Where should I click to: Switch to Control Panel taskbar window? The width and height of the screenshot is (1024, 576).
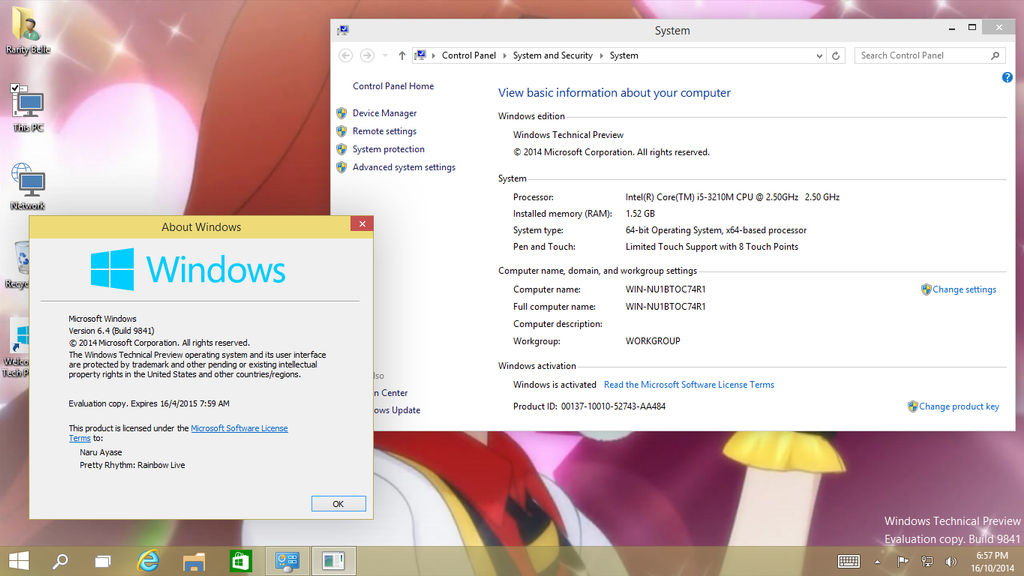pos(287,561)
